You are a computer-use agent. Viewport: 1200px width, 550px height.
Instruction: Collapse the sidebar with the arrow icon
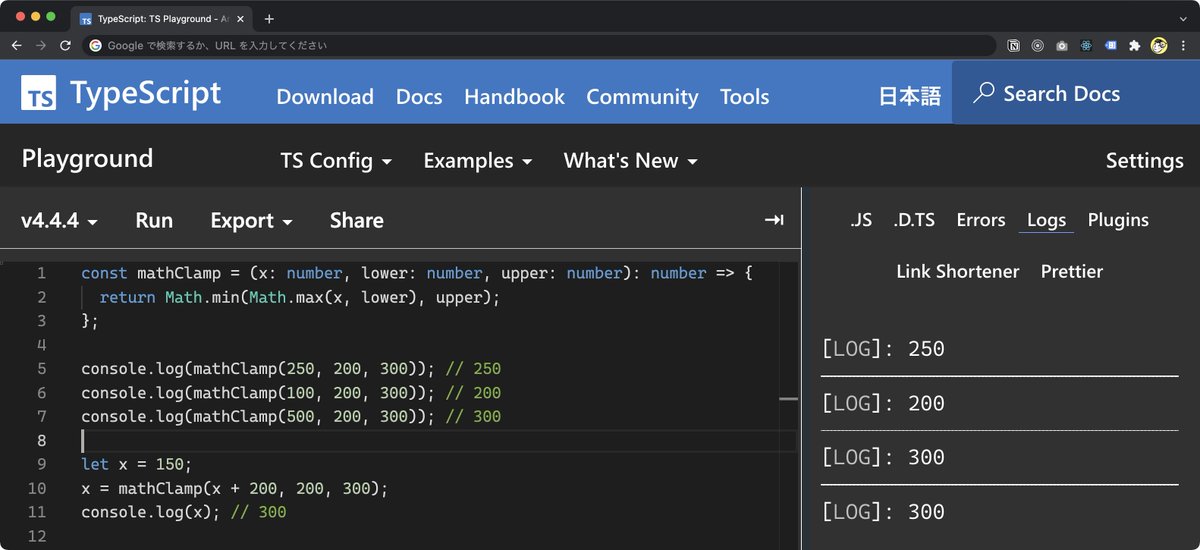774,220
